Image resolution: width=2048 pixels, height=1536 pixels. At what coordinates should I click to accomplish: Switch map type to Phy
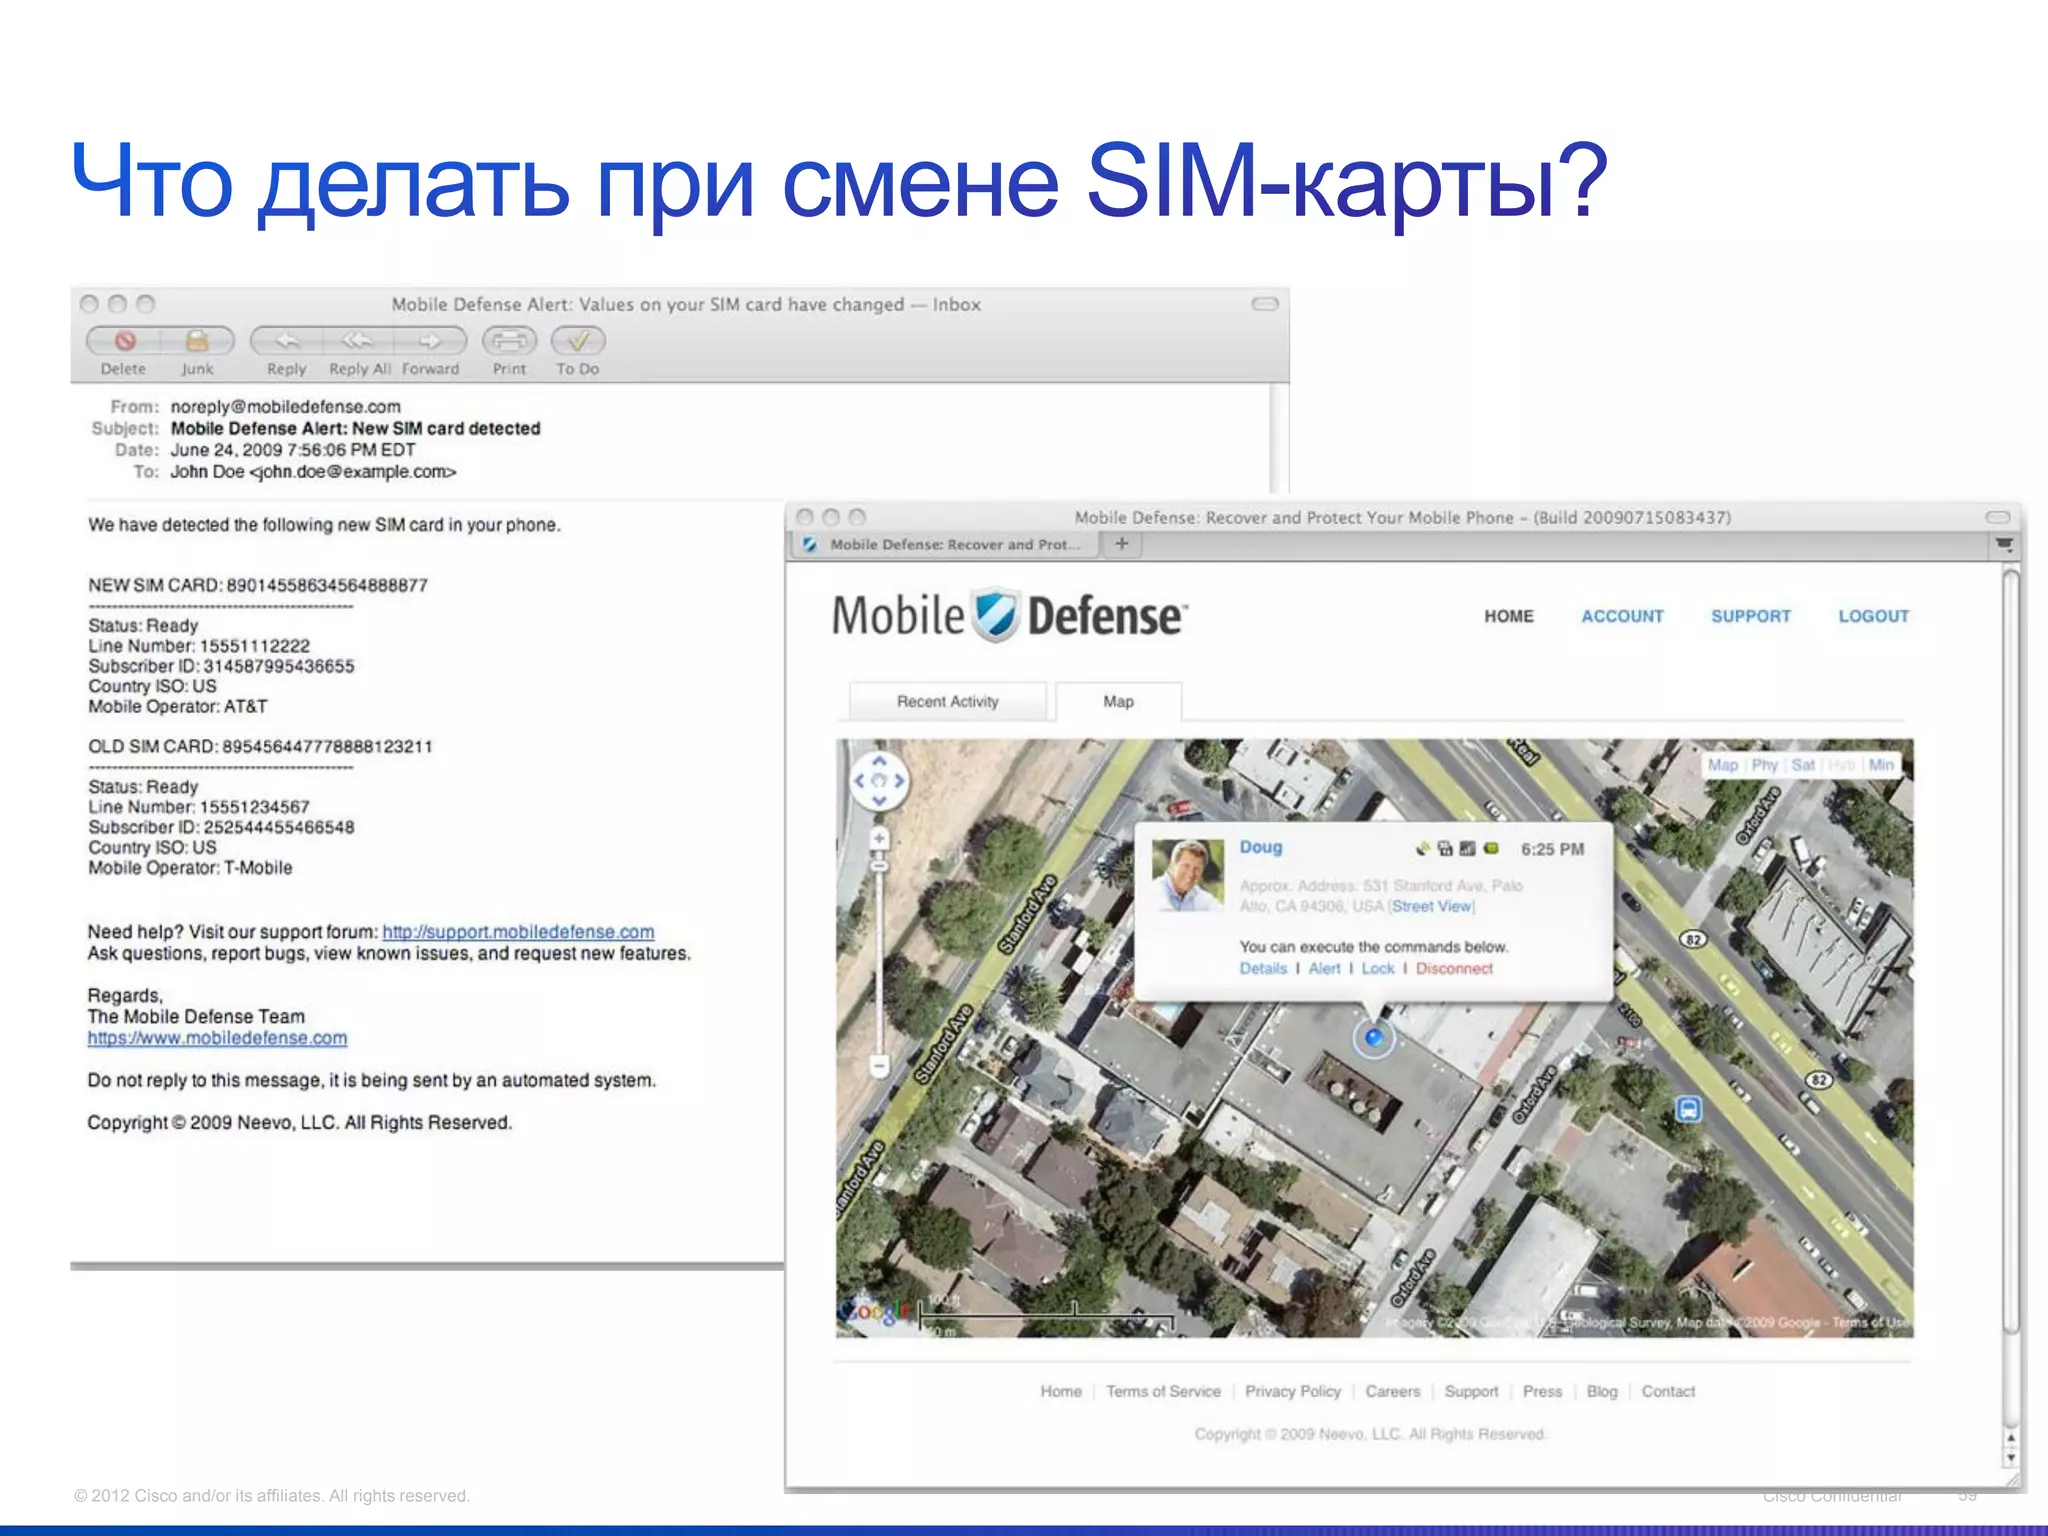tap(1764, 765)
